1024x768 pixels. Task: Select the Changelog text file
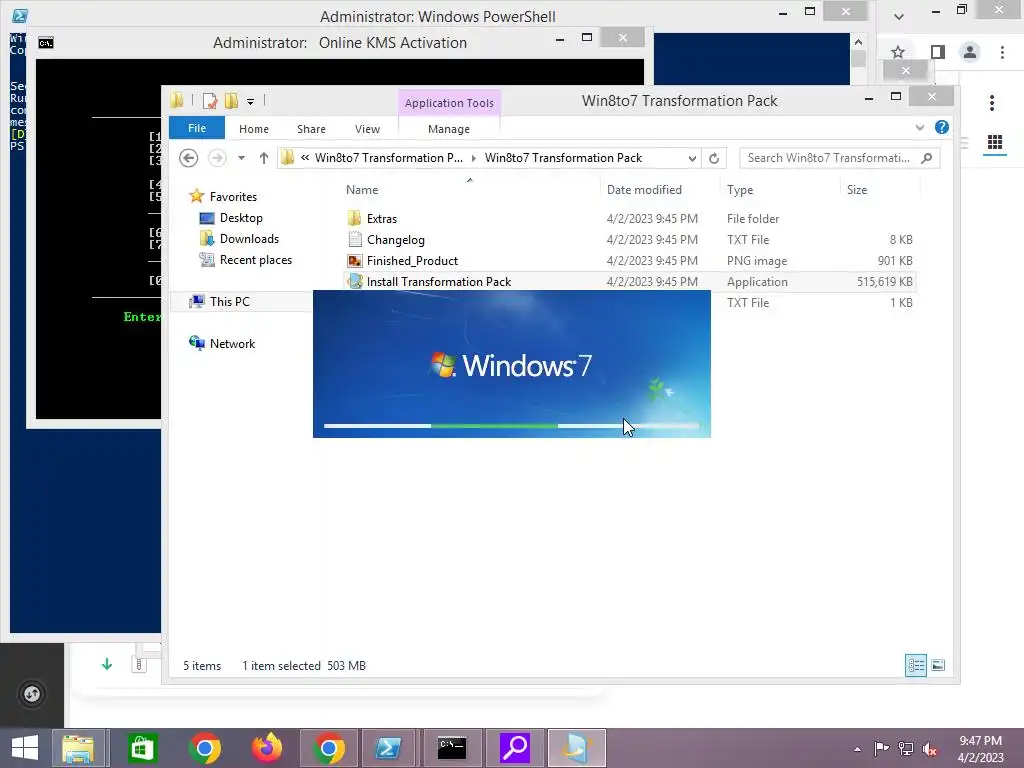(395, 240)
